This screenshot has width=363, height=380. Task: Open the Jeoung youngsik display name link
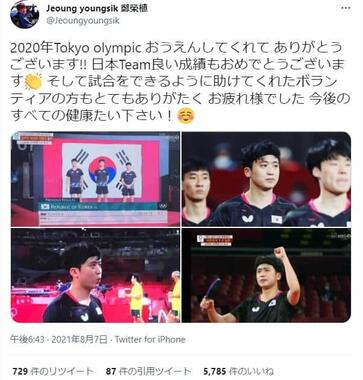97,8
